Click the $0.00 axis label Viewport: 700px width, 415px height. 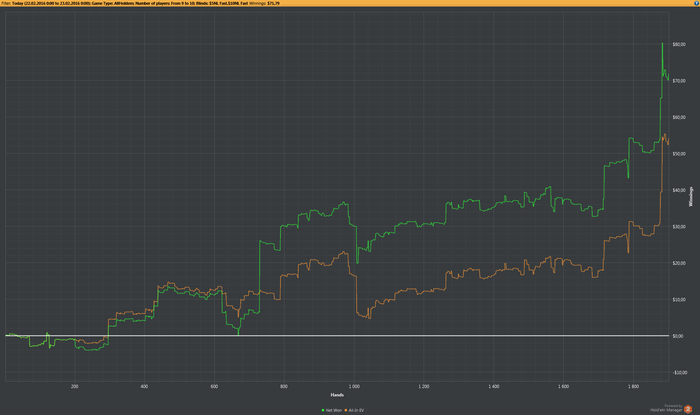pos(678,336)
